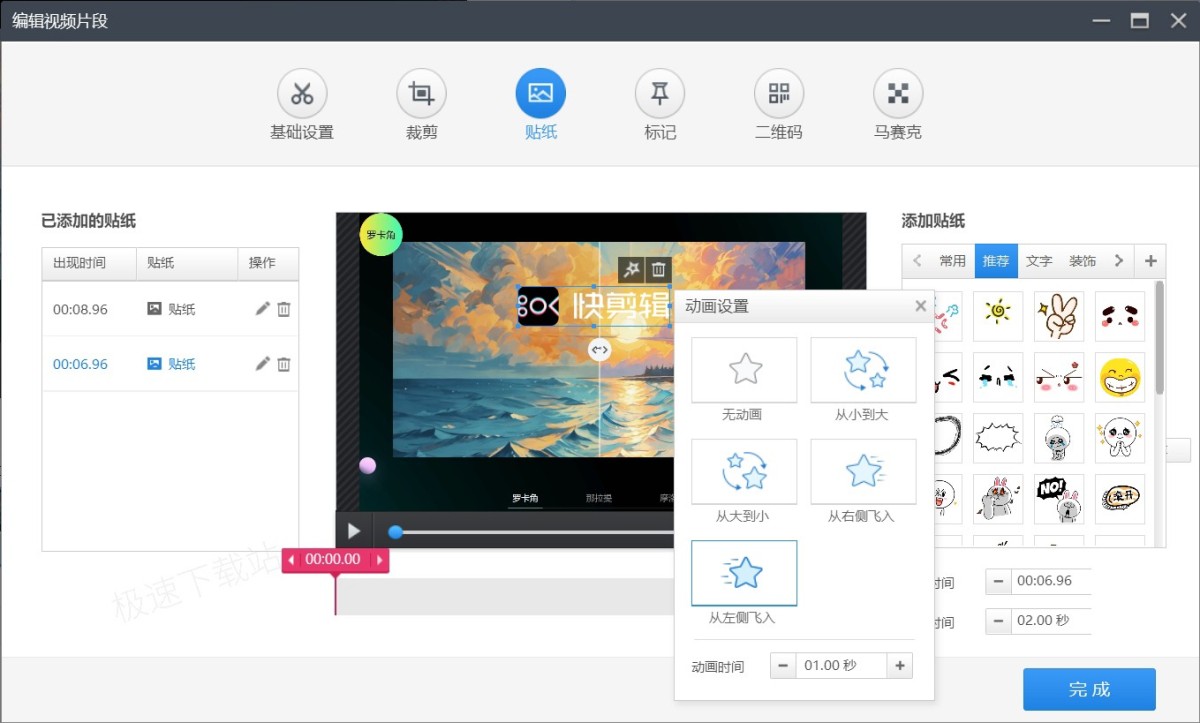Edit the sticker at 00:06.96

click(263, 364)
